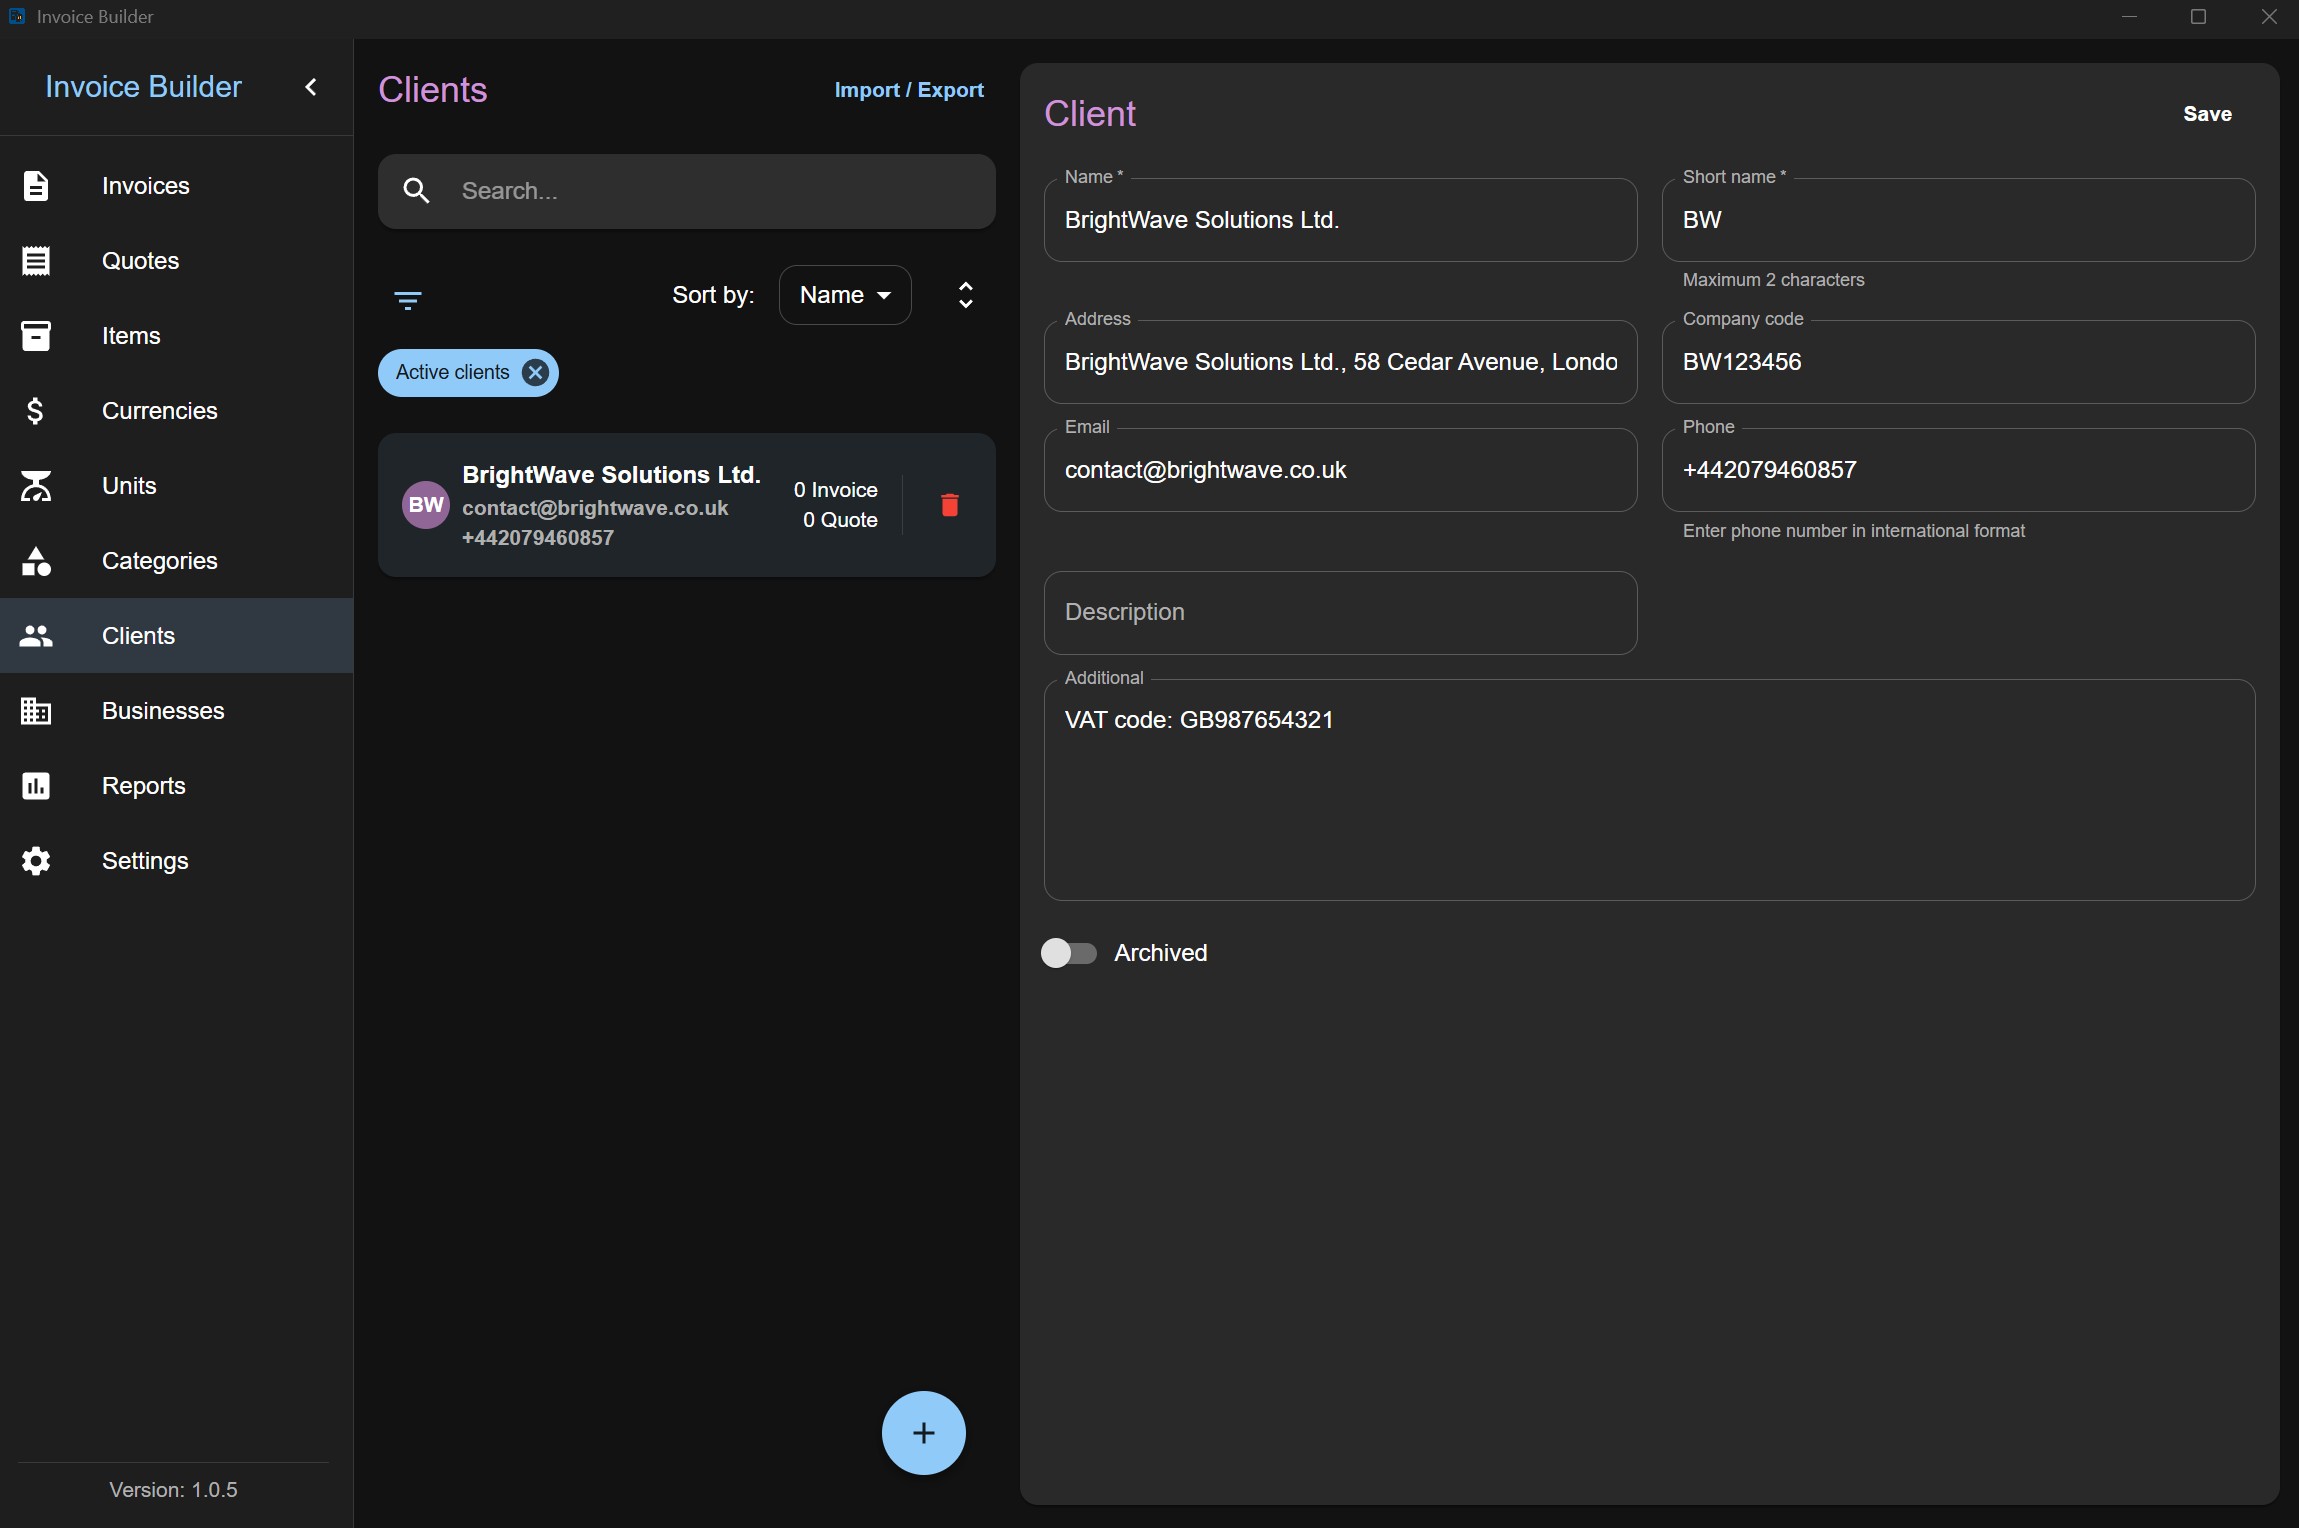Viewport: 2299px width, 1528px height.
Task: Remove the Active clients filter chip
Action: 536,373
